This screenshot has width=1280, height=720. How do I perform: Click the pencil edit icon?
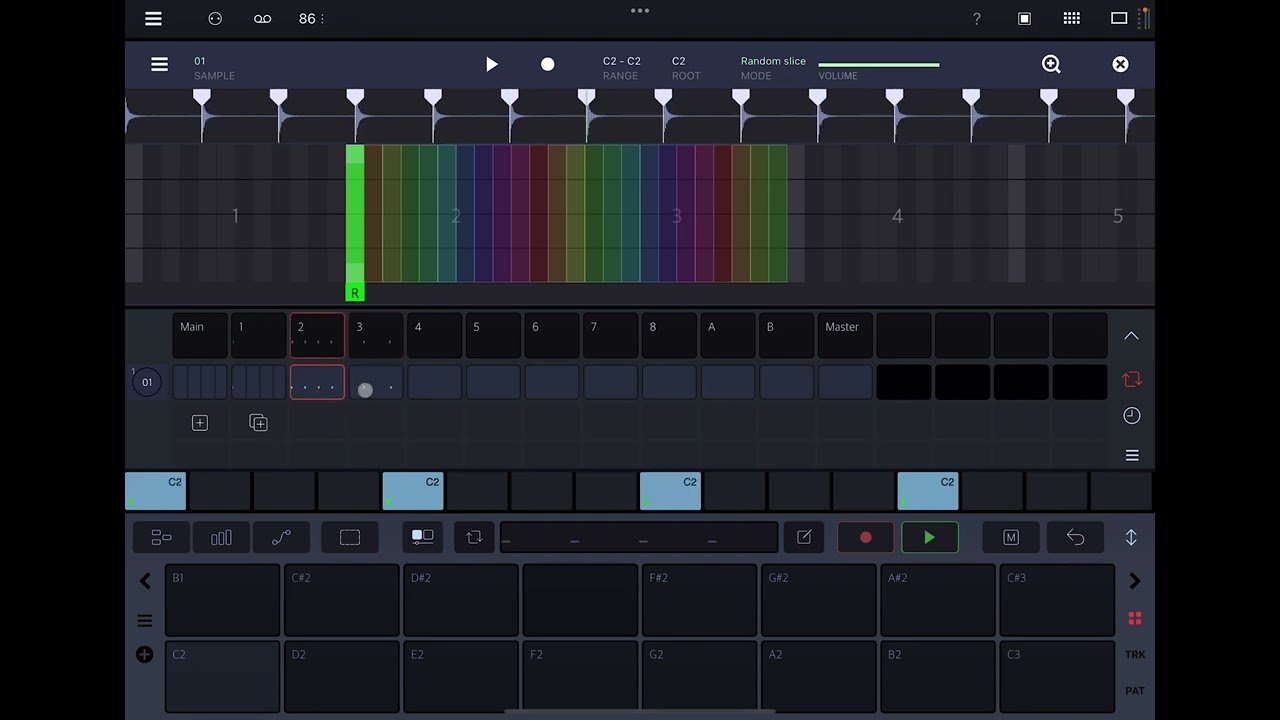coord(804,538)
